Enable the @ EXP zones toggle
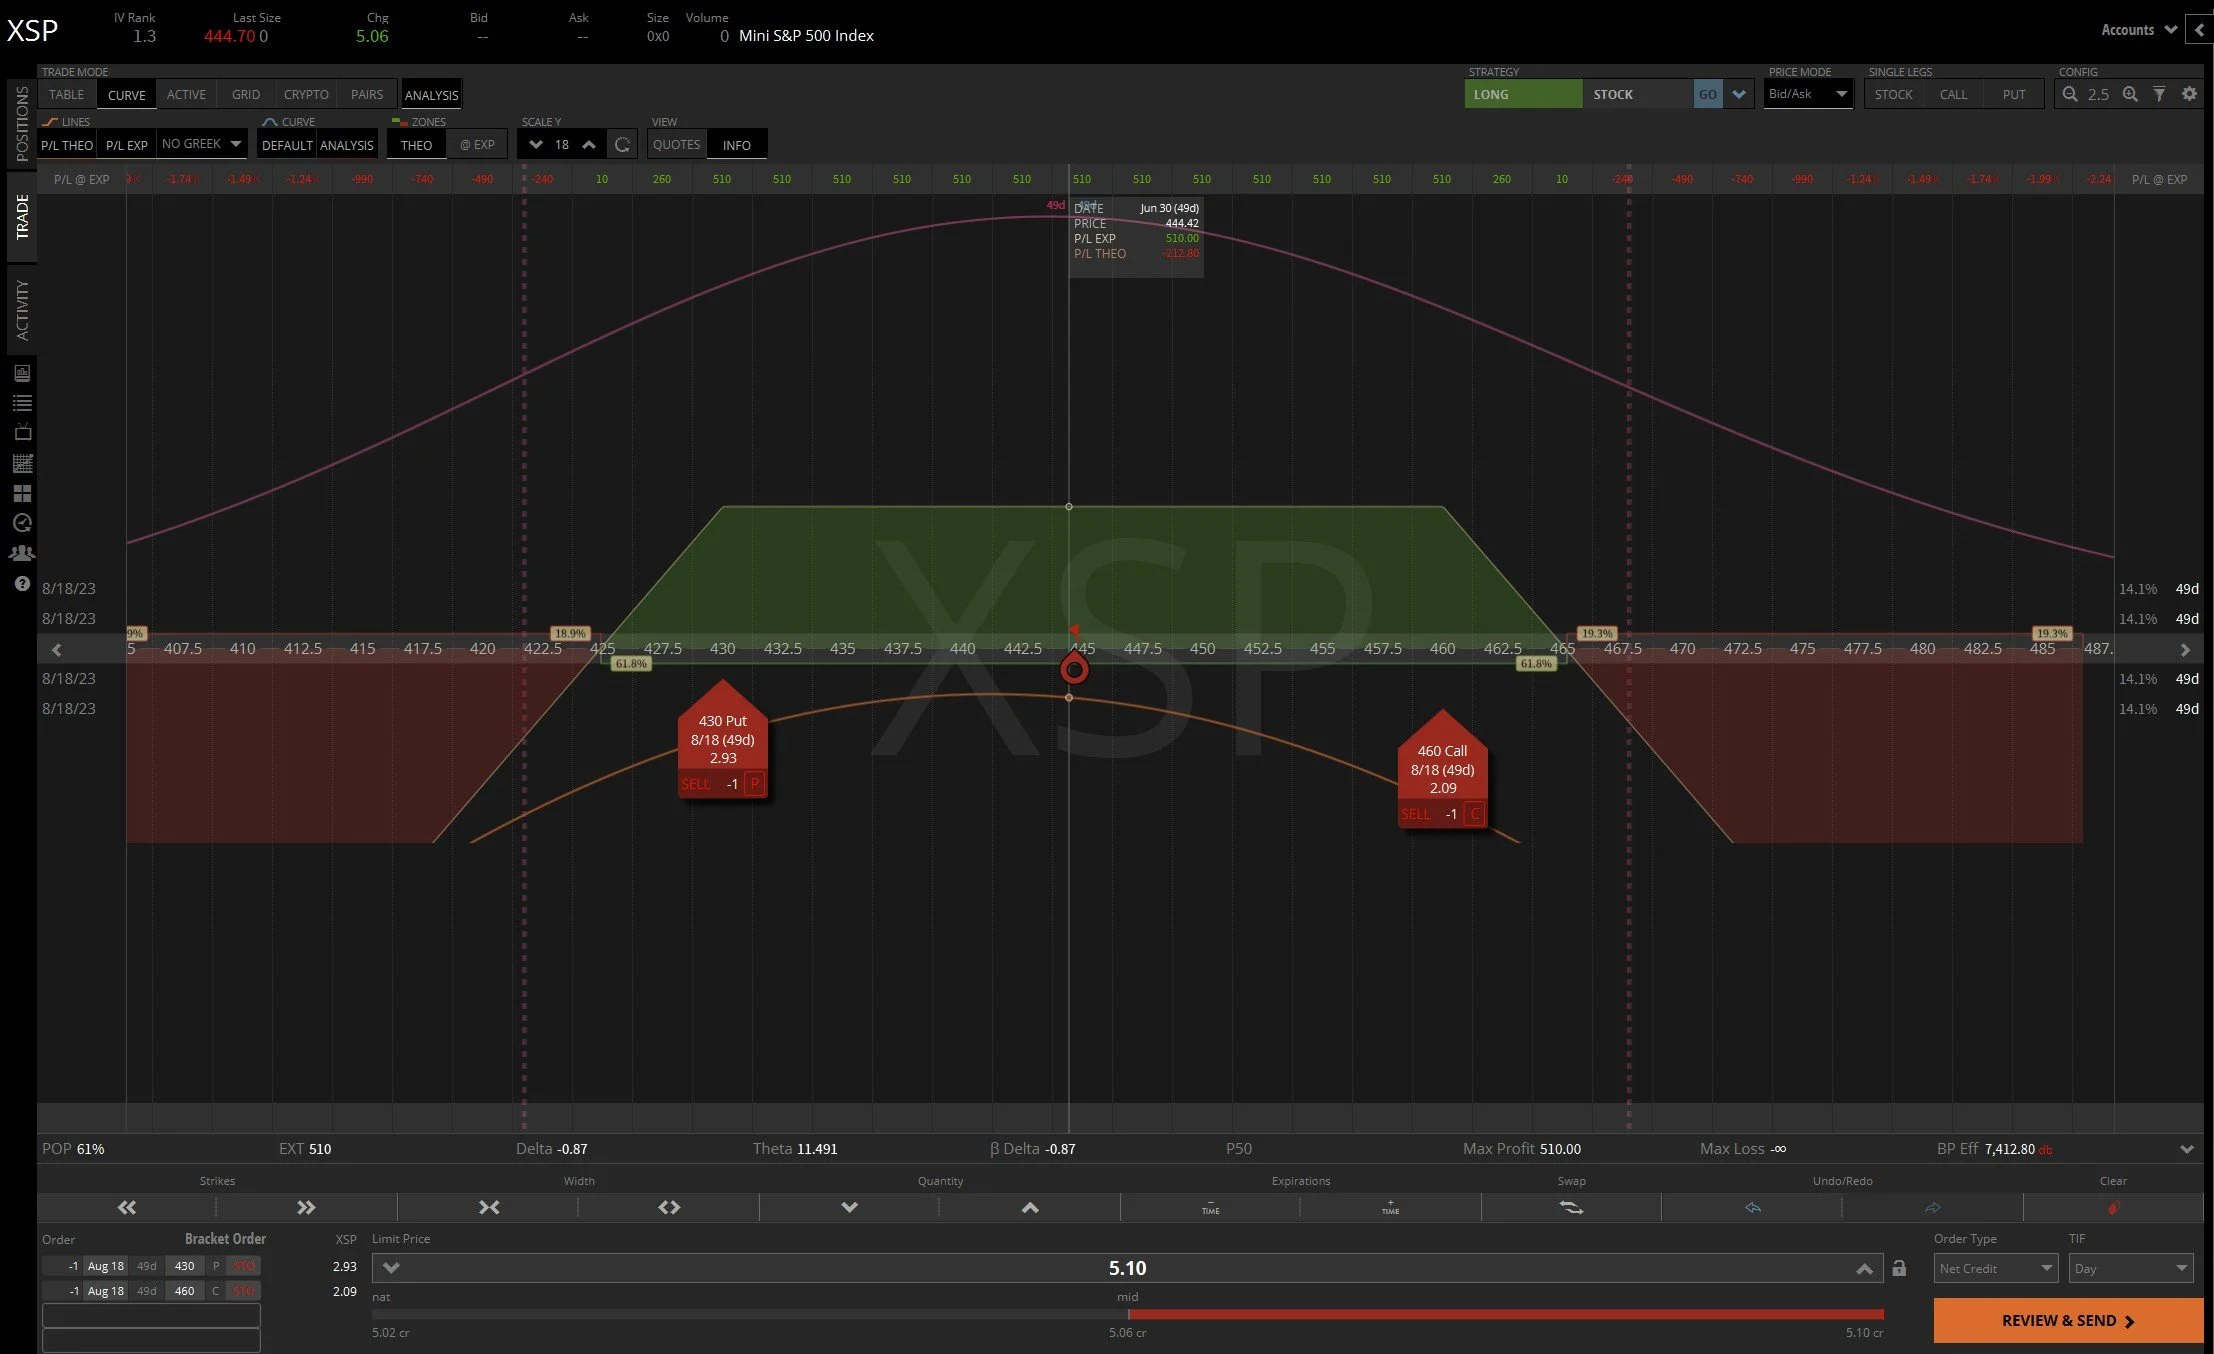Image resolution: width=2214 pixels, height=1354 pixels. (x=477, y=145)
